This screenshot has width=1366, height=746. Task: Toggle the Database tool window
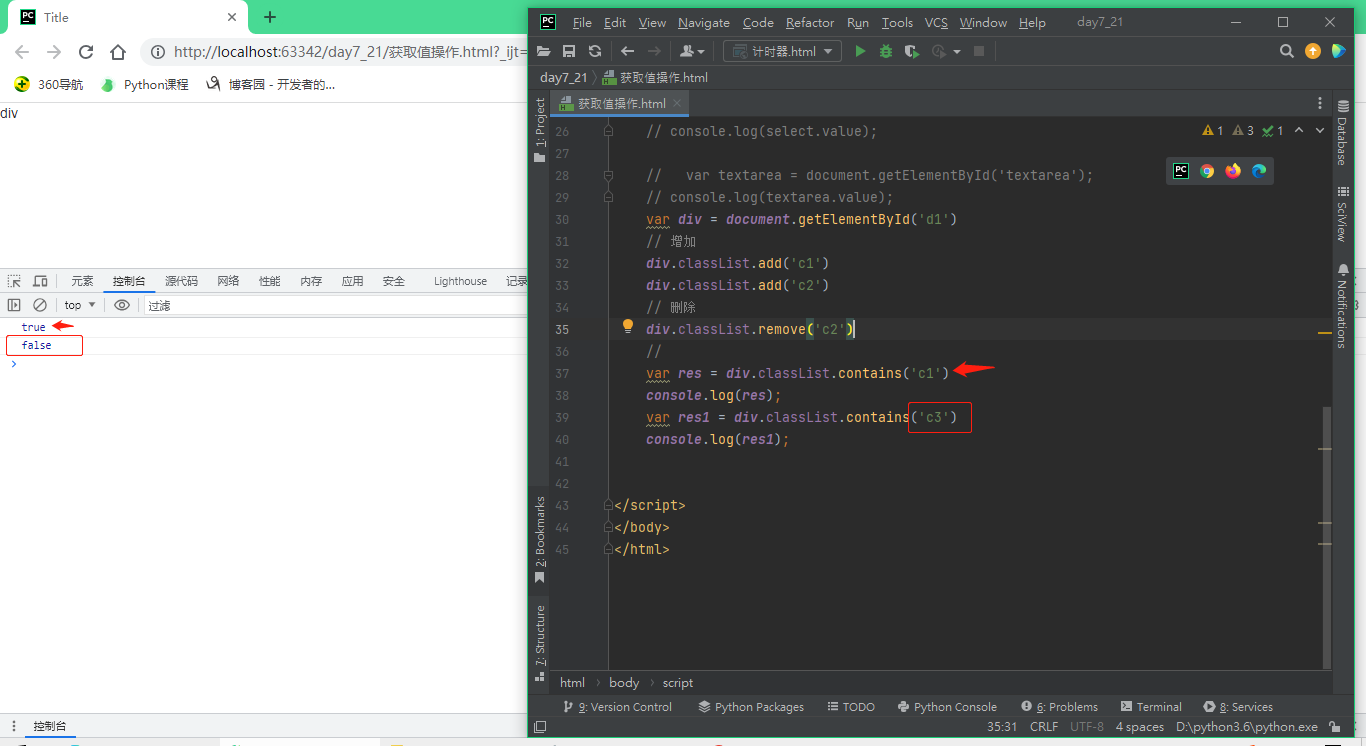click(x=1343, y=132)
